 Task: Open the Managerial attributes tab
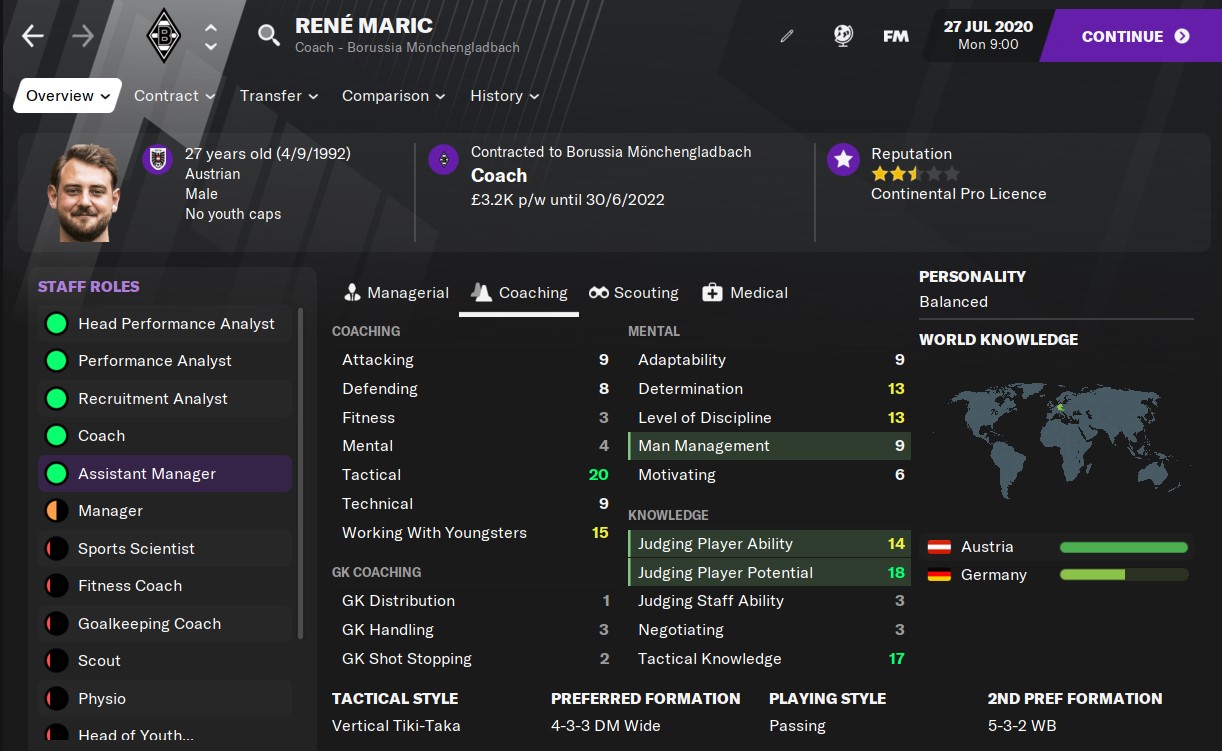tap(396, 293)
